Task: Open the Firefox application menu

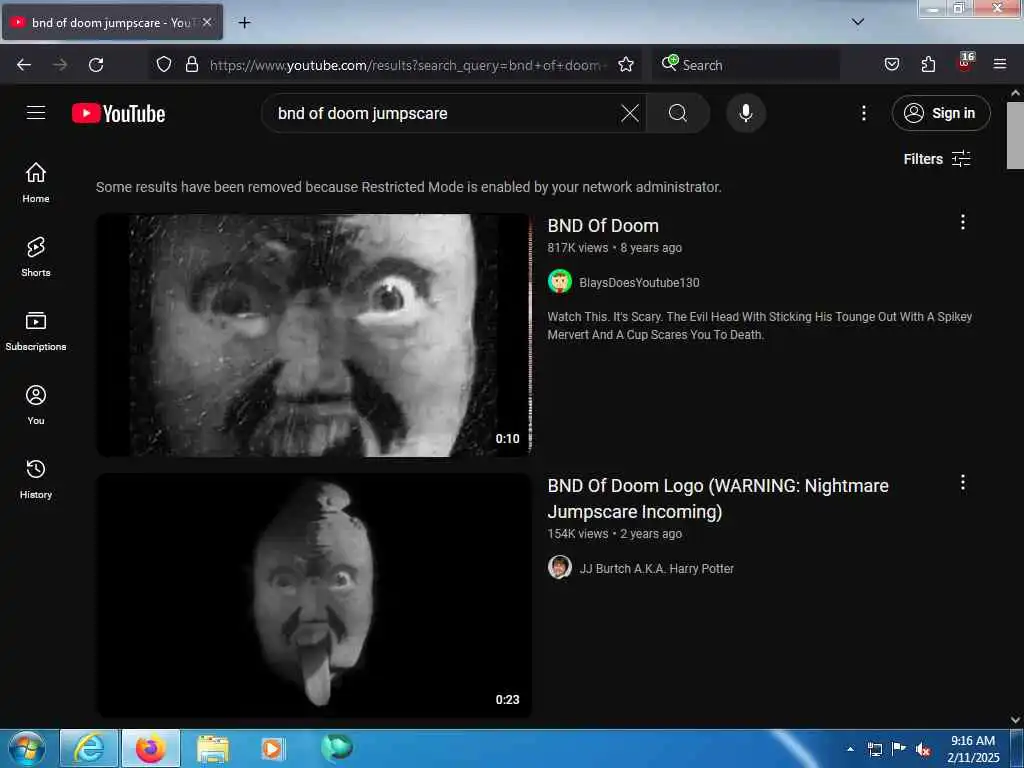Action: [999, 64]
